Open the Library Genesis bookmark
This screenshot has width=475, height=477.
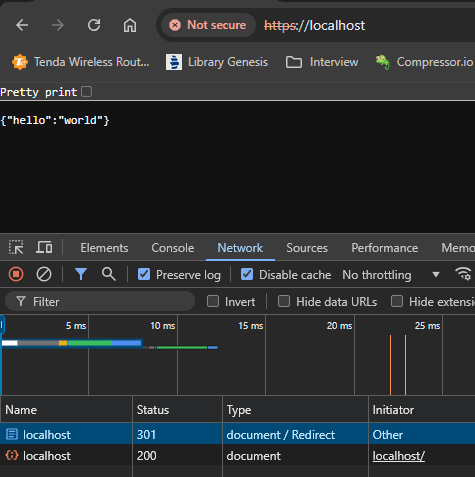pos(217,62)
